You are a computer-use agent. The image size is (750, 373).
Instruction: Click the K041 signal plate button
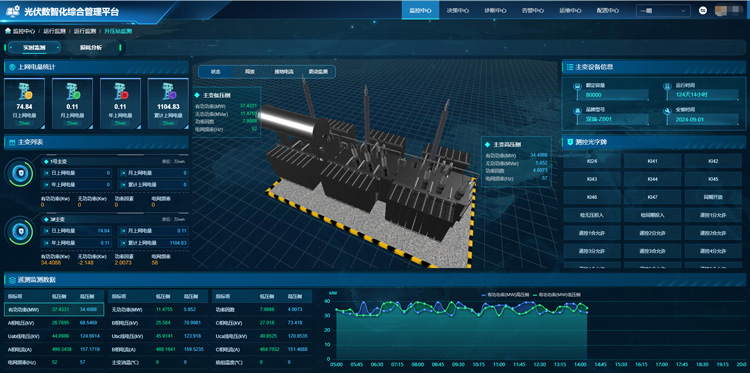pos(652,161)
